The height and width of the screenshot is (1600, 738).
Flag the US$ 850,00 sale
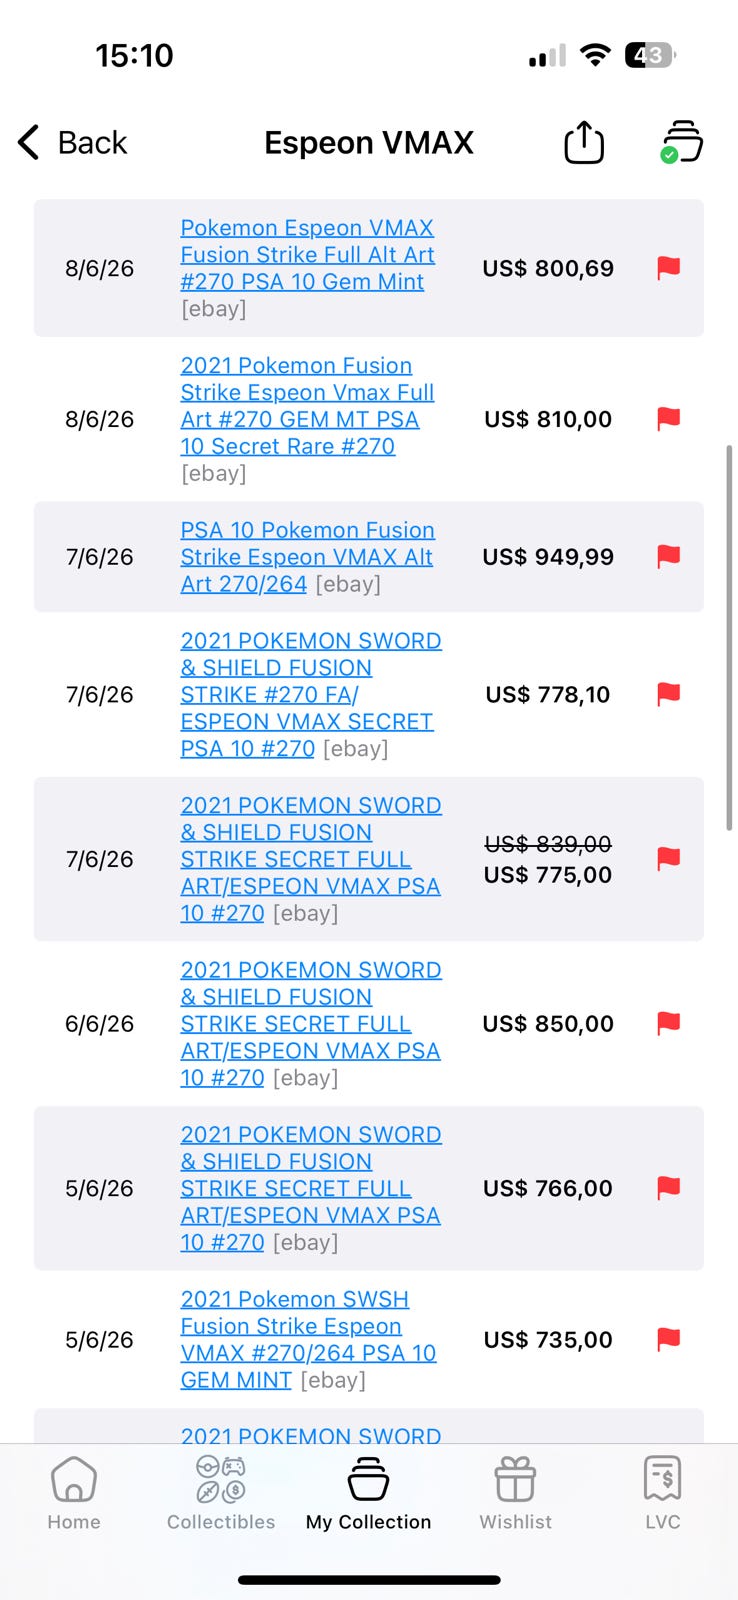[x=668, y=1024]
